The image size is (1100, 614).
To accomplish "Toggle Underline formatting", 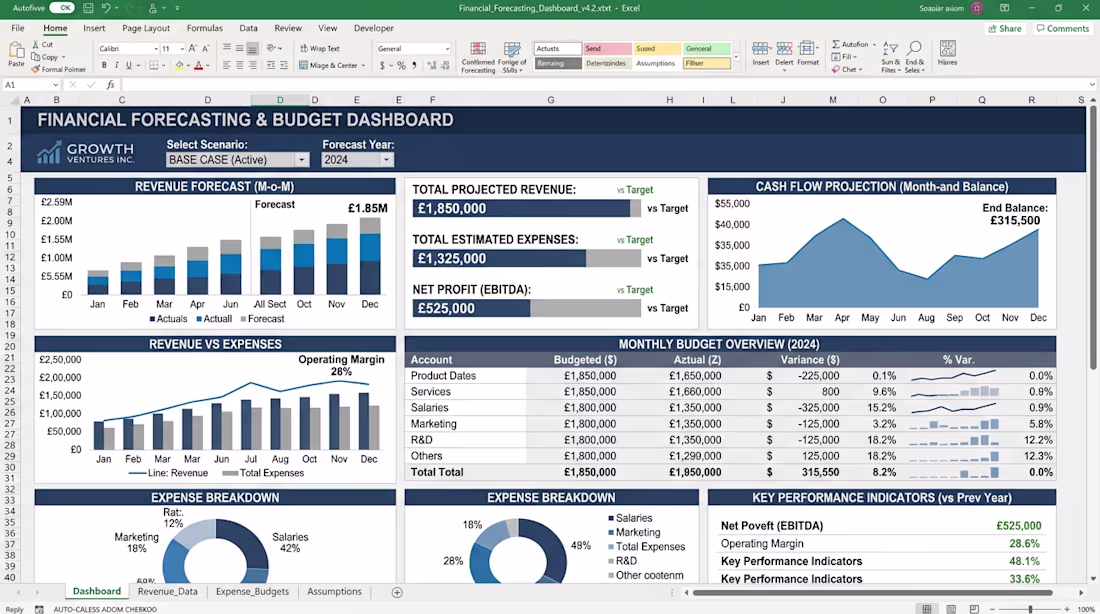I will click(128, 65).
